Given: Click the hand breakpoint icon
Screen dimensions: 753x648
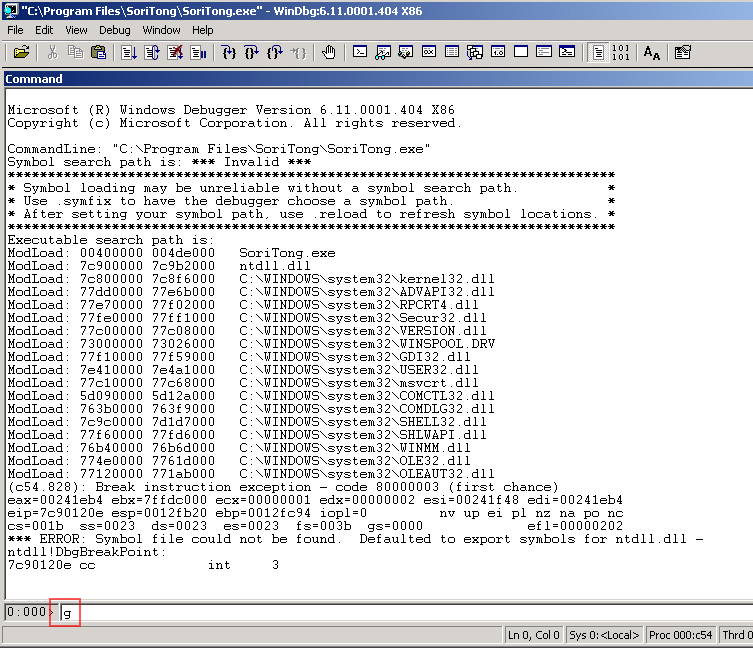Looking at the screenshot, I should [x=330, y=52].
